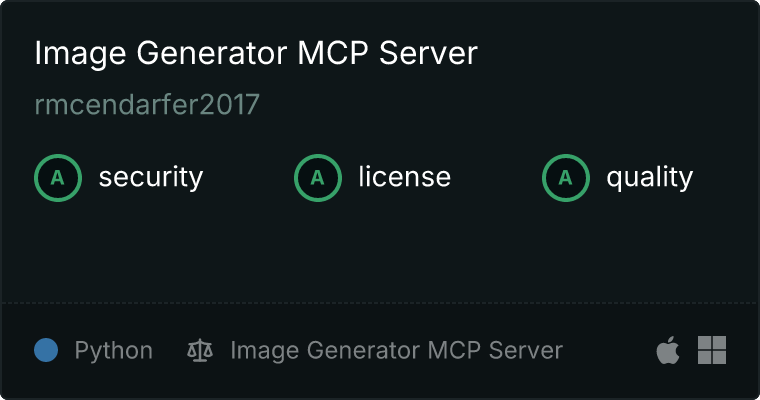
Task: Click the quality grade A badge
Action: coord(566,178)
